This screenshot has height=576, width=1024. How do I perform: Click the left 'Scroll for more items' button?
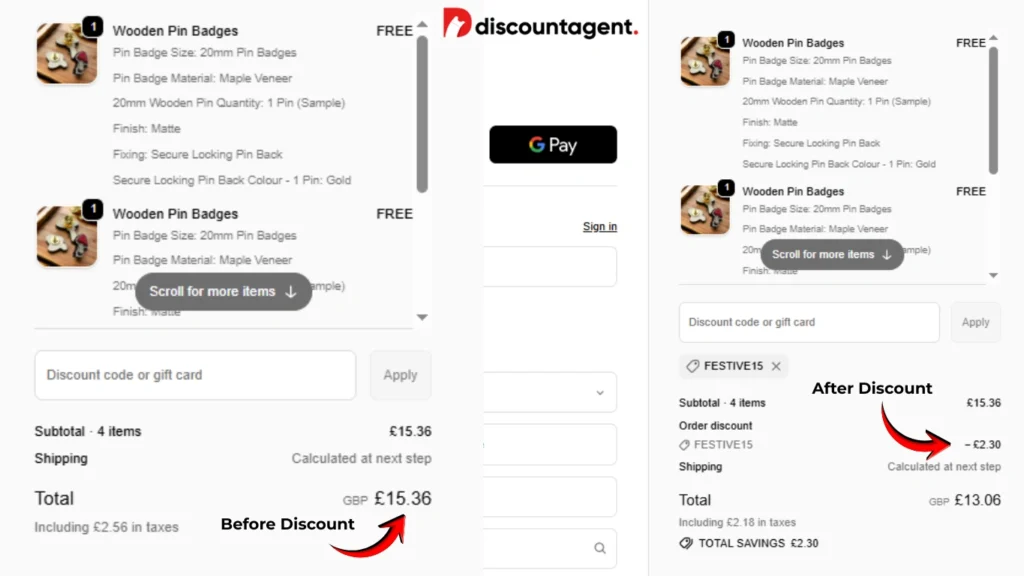click(x=223, y=291)
